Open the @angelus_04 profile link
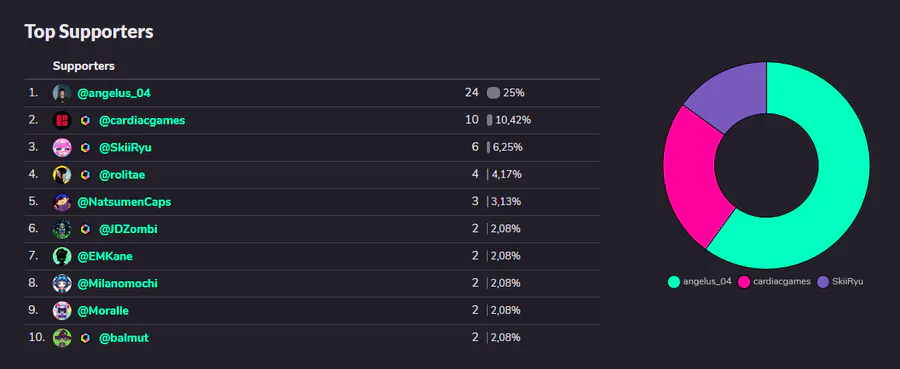The image size is (900, 369). (x=114, y=93)
